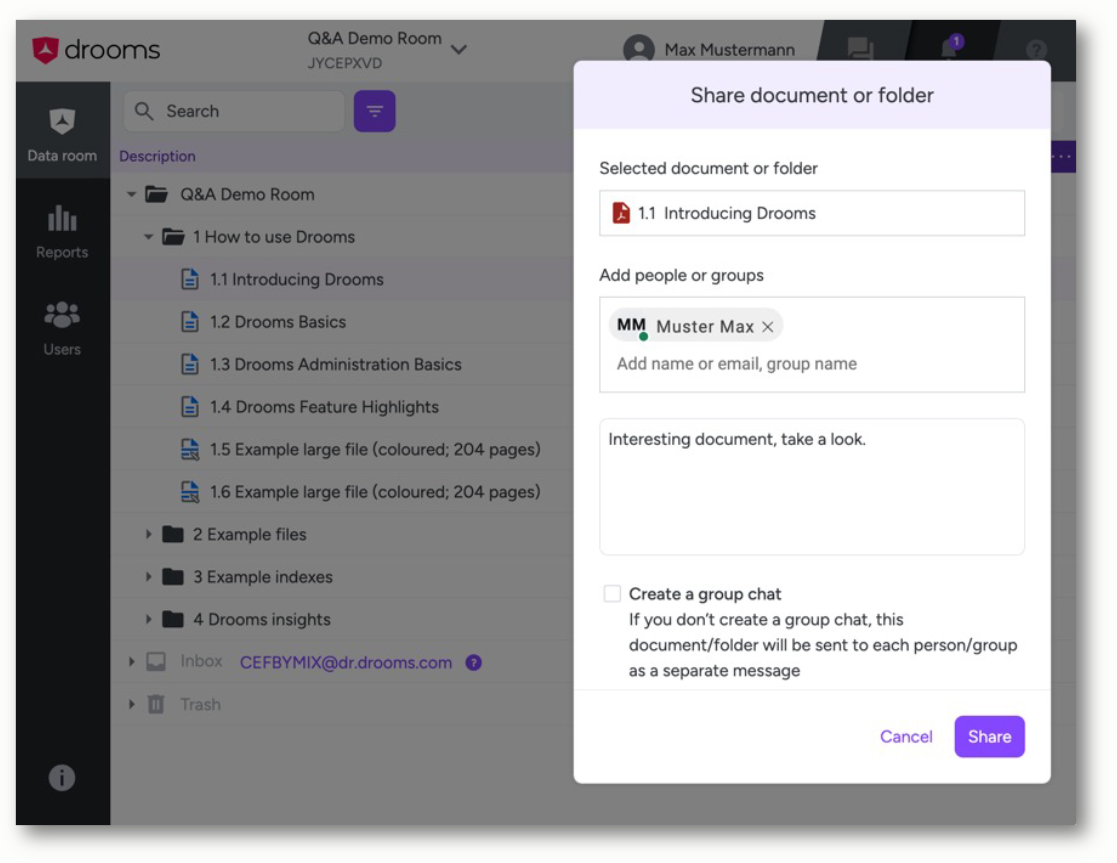Open the Users sidebar section
This screenshot has height=863, width=1117.
point(62,329)
